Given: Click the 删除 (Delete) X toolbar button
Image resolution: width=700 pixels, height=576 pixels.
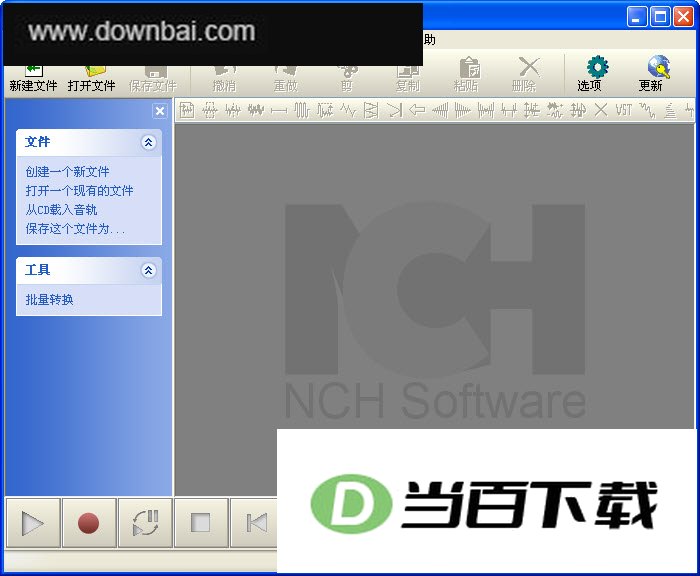Looking at the screenshot, I should 524,76.
